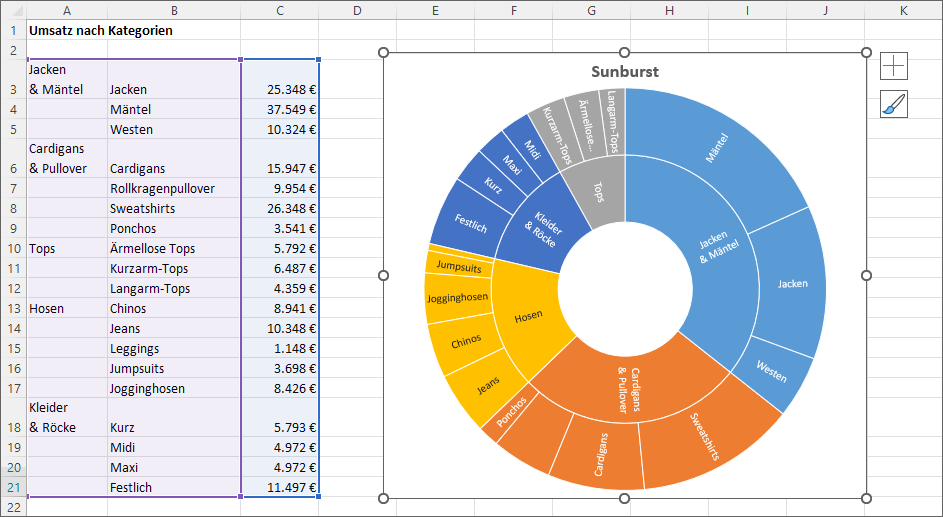Click the Mäntel segment in the chart

point(715,149)
